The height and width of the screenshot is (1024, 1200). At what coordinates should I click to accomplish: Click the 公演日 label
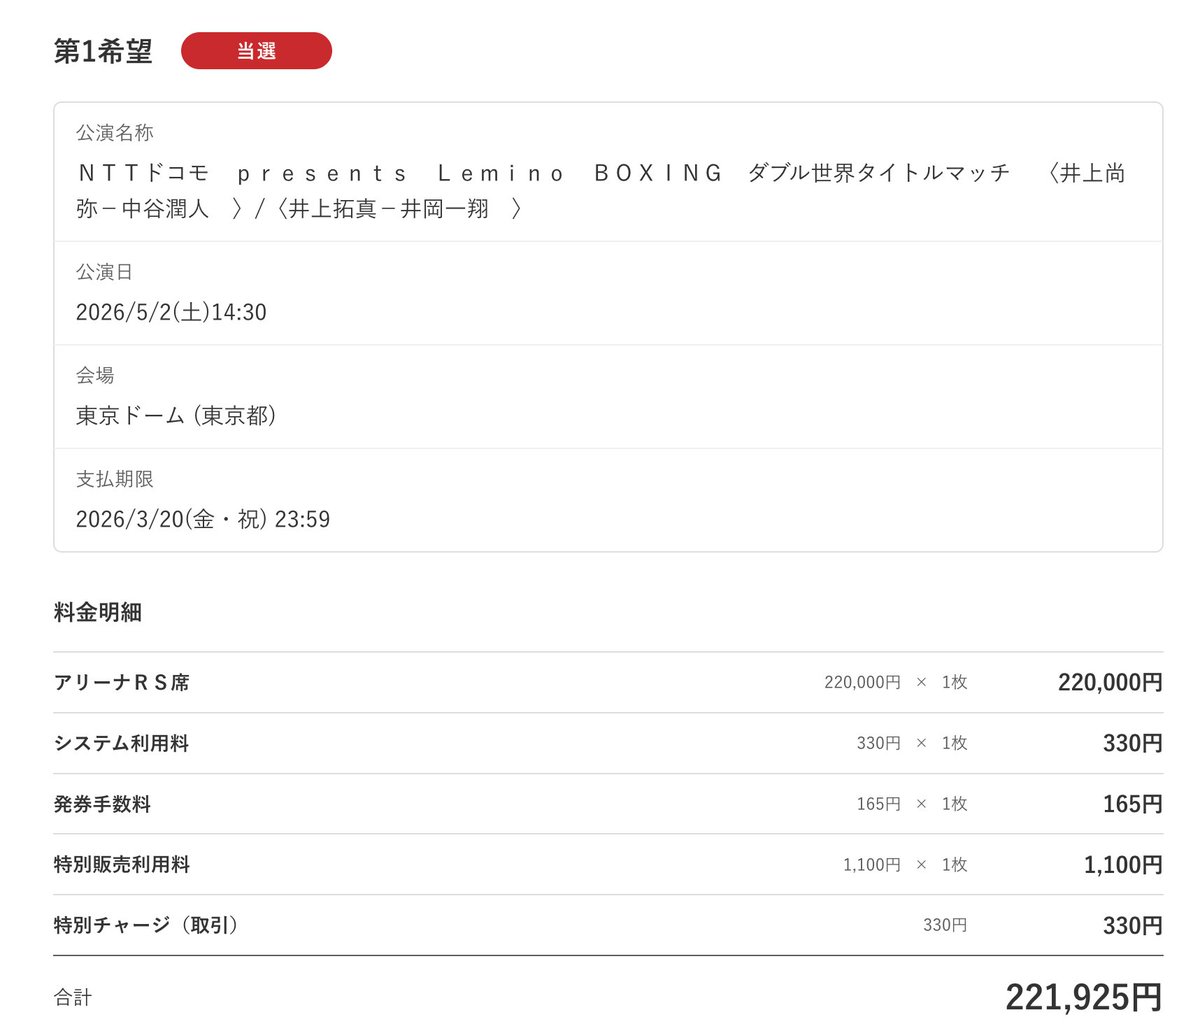tap(105, 272)
